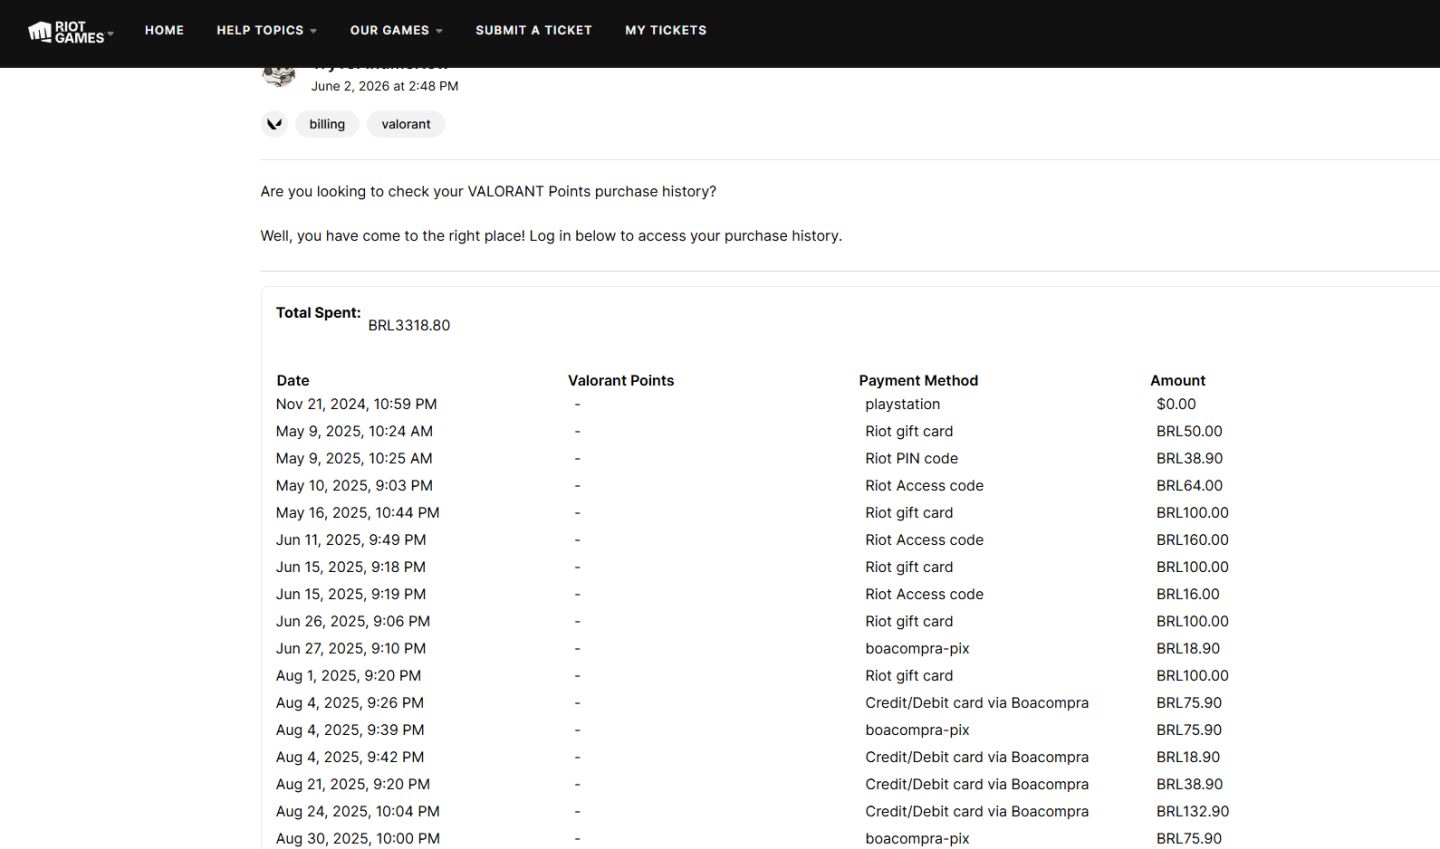Select the valorant tag

pos(406,124)
